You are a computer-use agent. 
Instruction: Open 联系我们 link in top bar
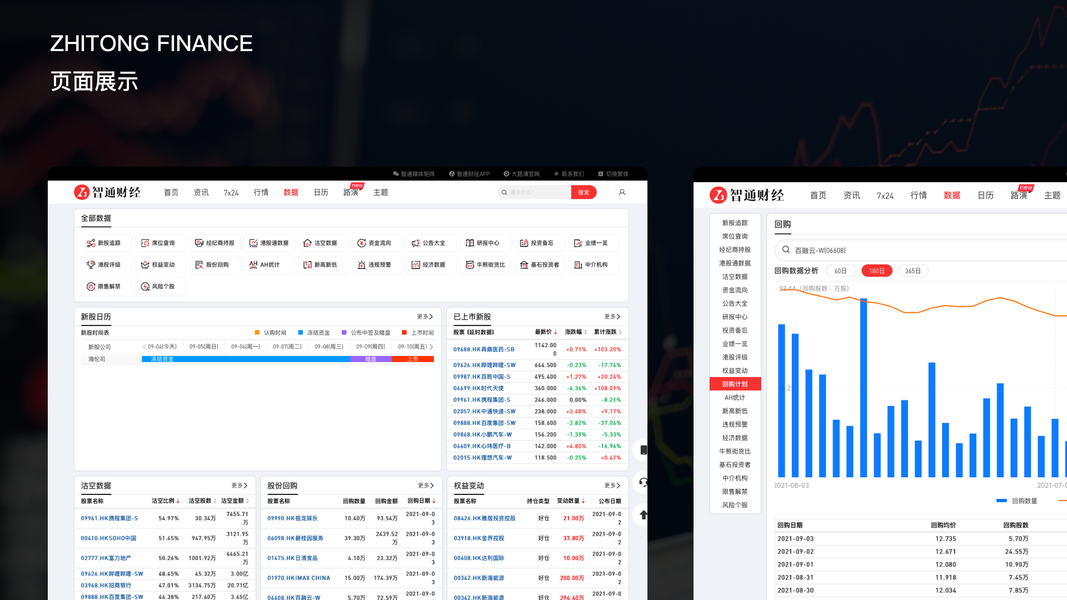click(x=569, y=173)
